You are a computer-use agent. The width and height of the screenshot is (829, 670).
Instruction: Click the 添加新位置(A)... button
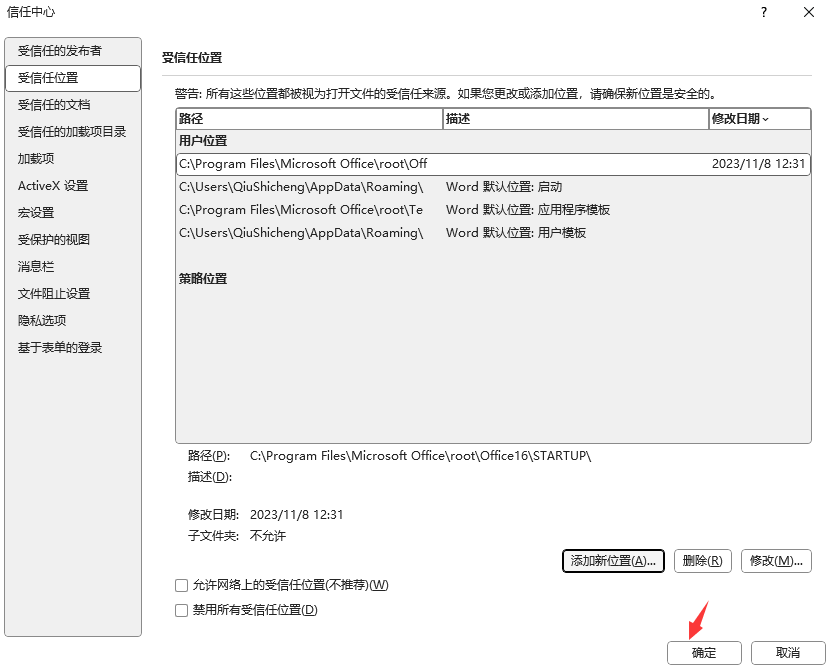point(613,561)
